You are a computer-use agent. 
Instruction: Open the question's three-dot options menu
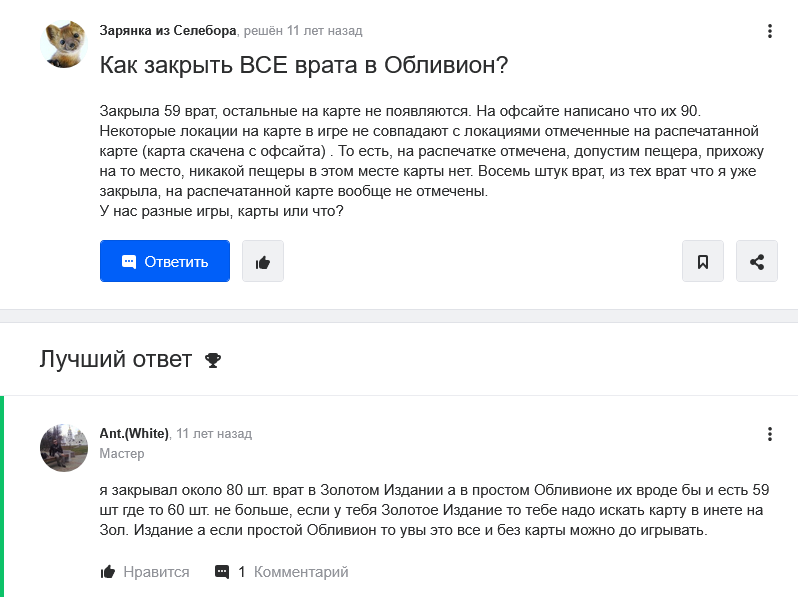pyautogui.click(x=770, y=31)
